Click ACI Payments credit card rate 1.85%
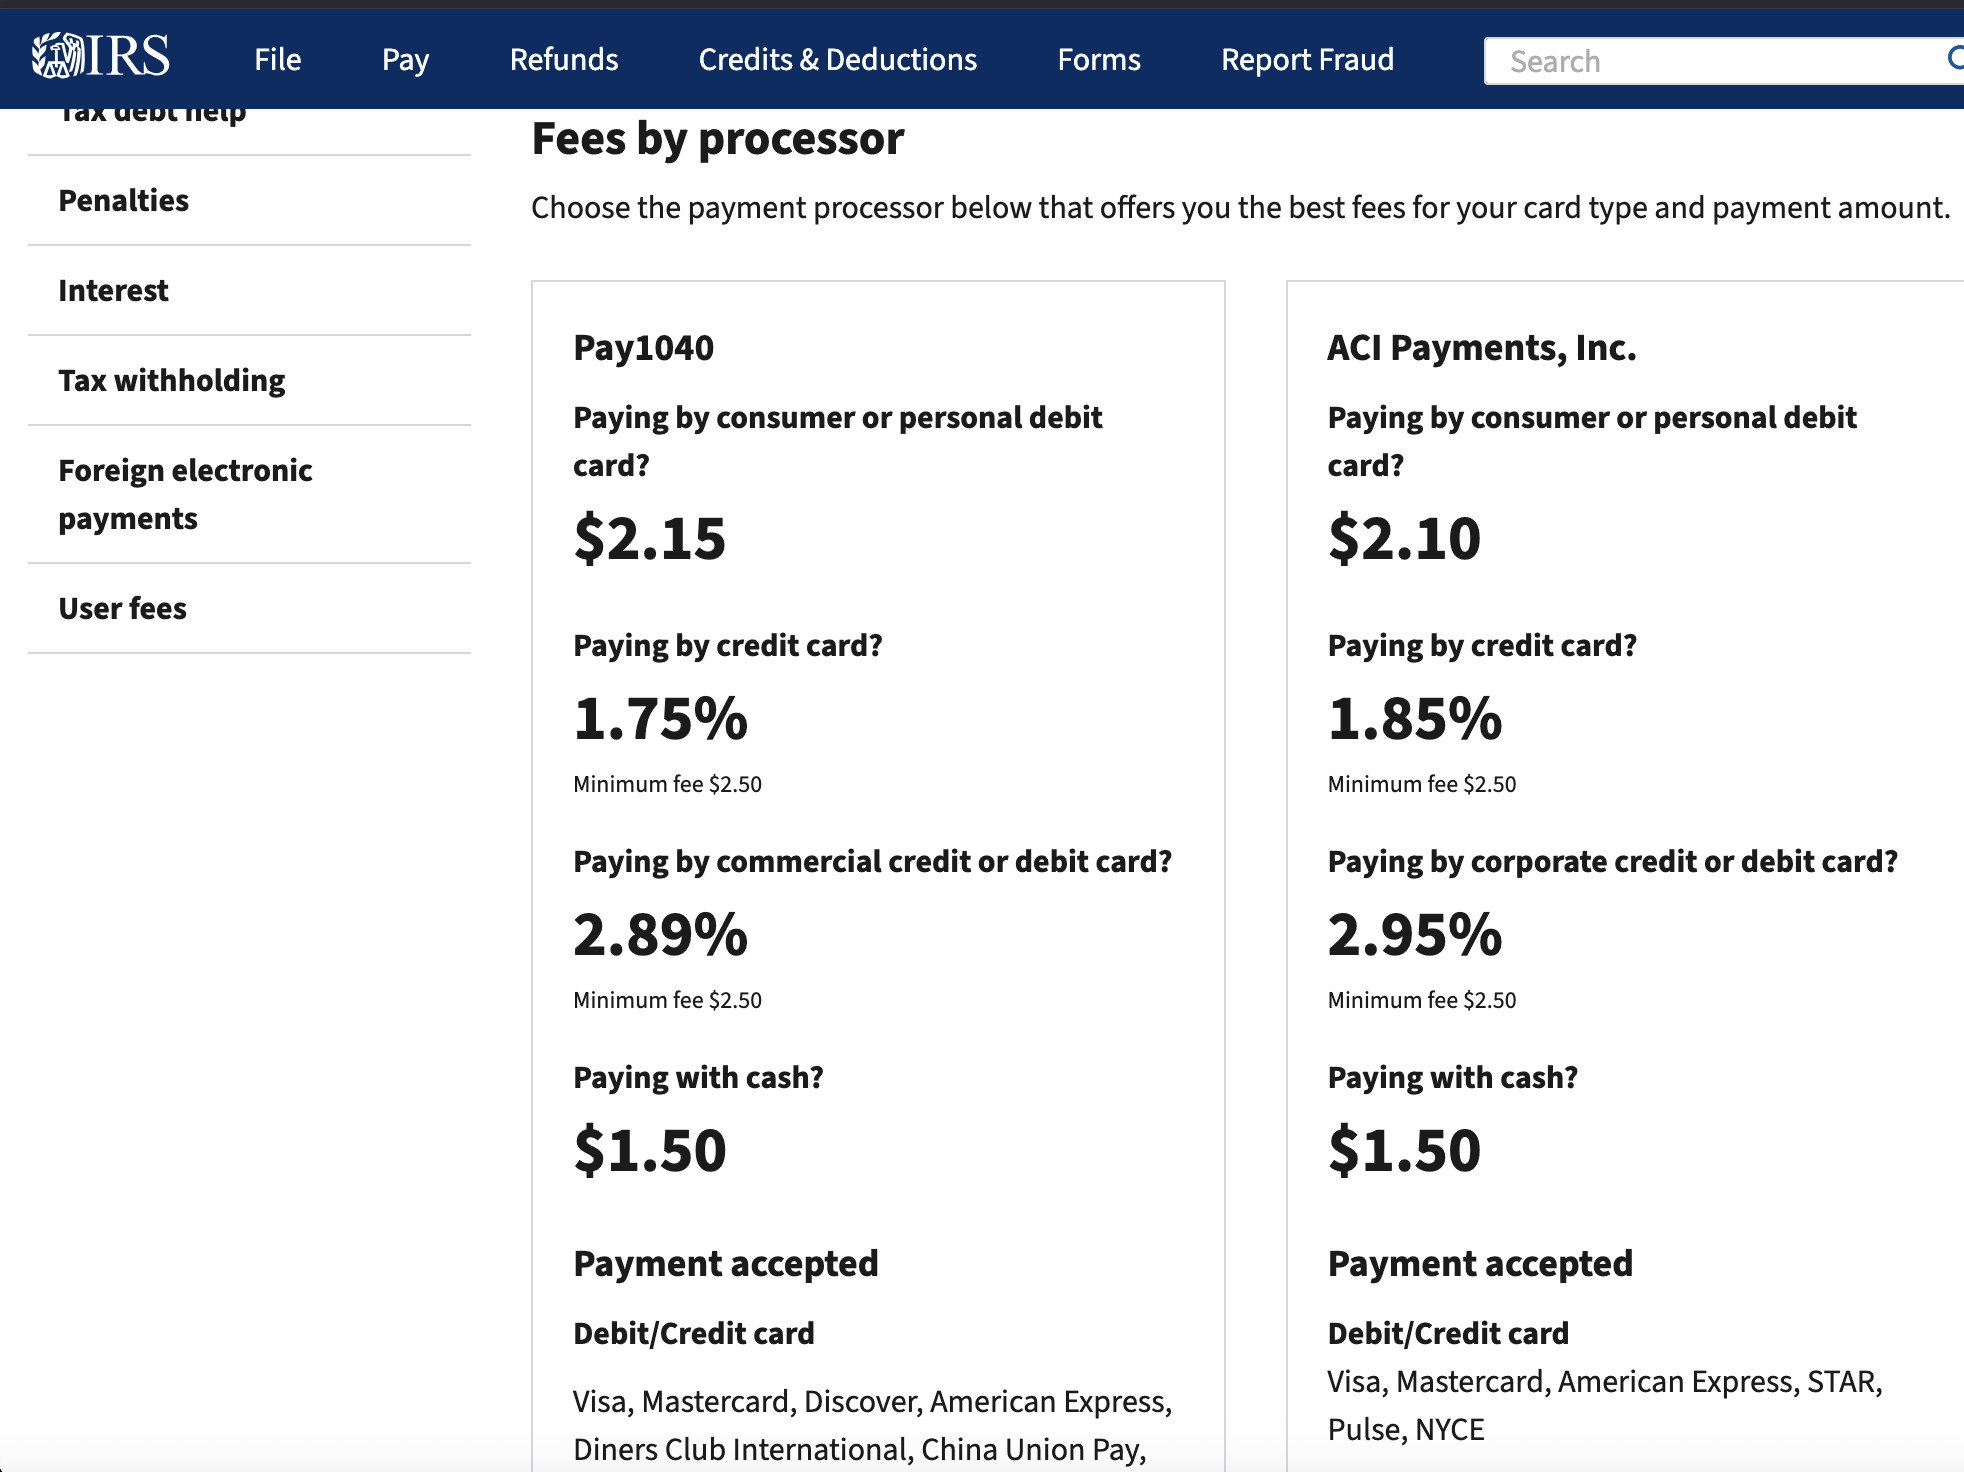The height and width of the screenshot is (1472, 1964). [x=1415, y=718]
